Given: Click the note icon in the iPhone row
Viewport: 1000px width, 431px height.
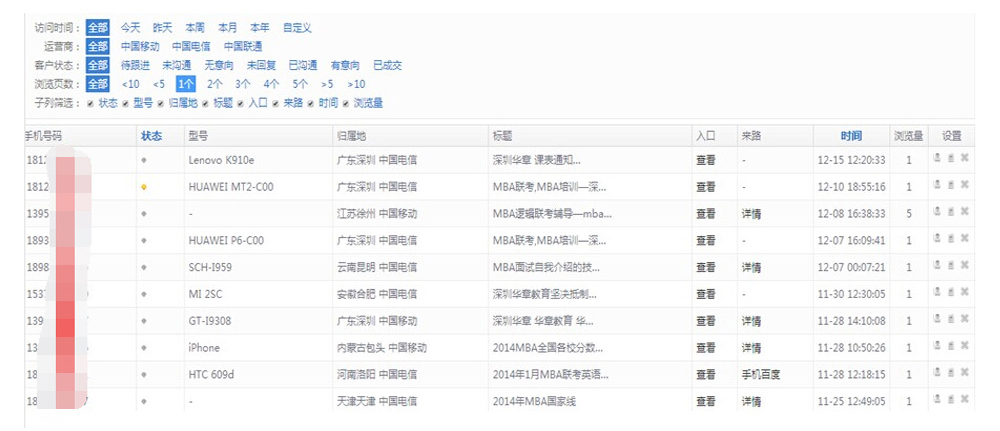Looking at the screenshot, I should click(x=951, y=347).
